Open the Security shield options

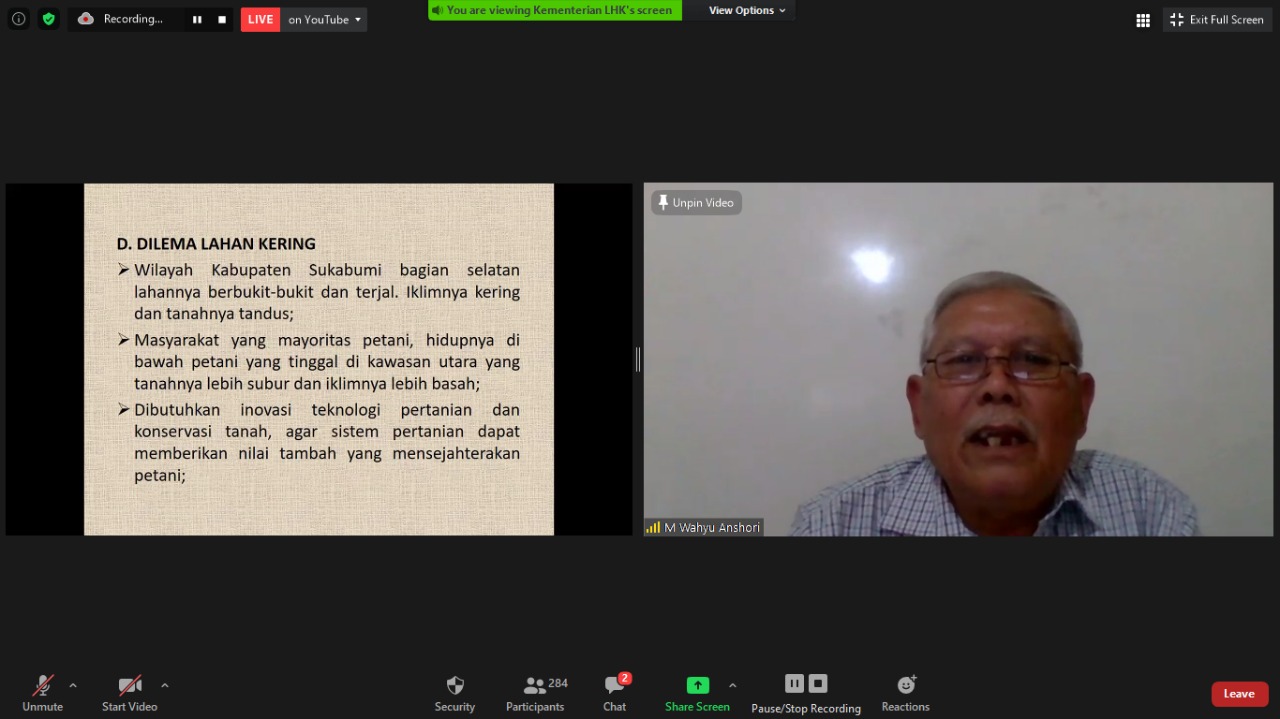pyautogui.click(x=455, y=693)
